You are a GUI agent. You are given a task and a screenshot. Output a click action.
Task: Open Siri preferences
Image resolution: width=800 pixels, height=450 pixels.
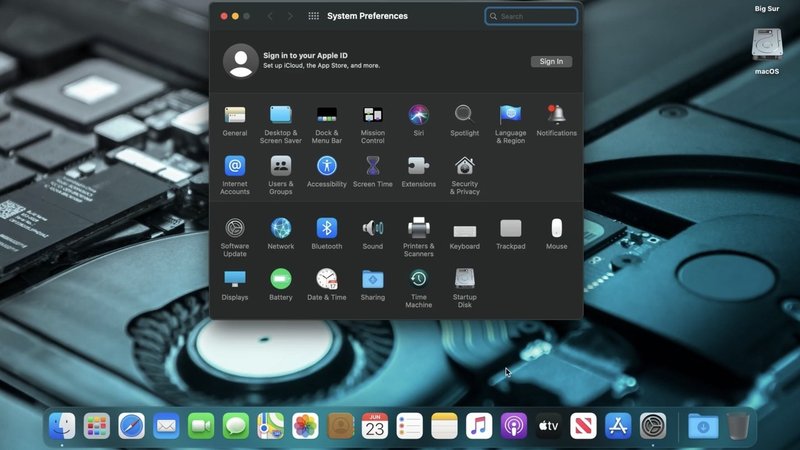pyautogui.click(x=418, y=121)
